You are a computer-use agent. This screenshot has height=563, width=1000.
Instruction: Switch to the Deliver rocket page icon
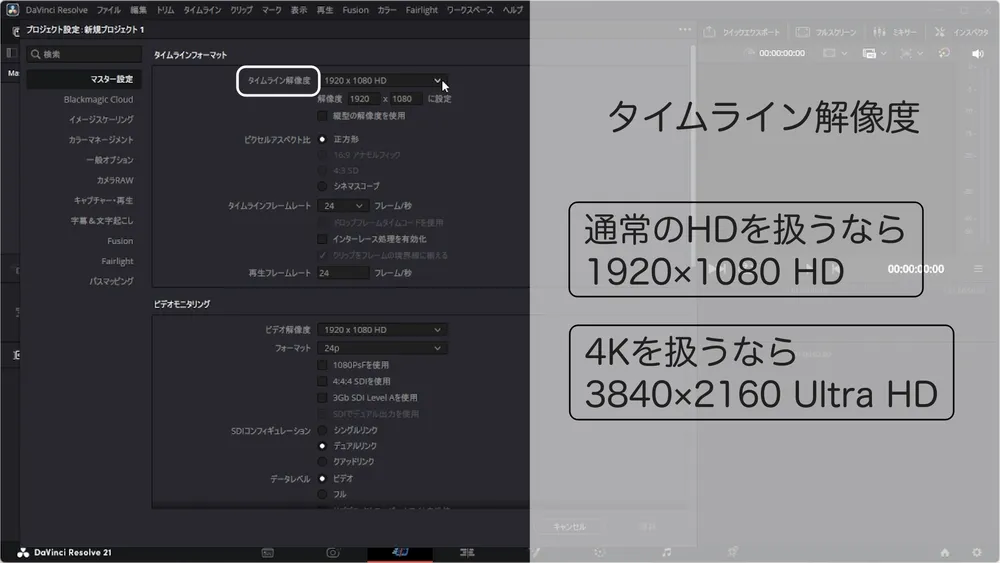point(733,552)
